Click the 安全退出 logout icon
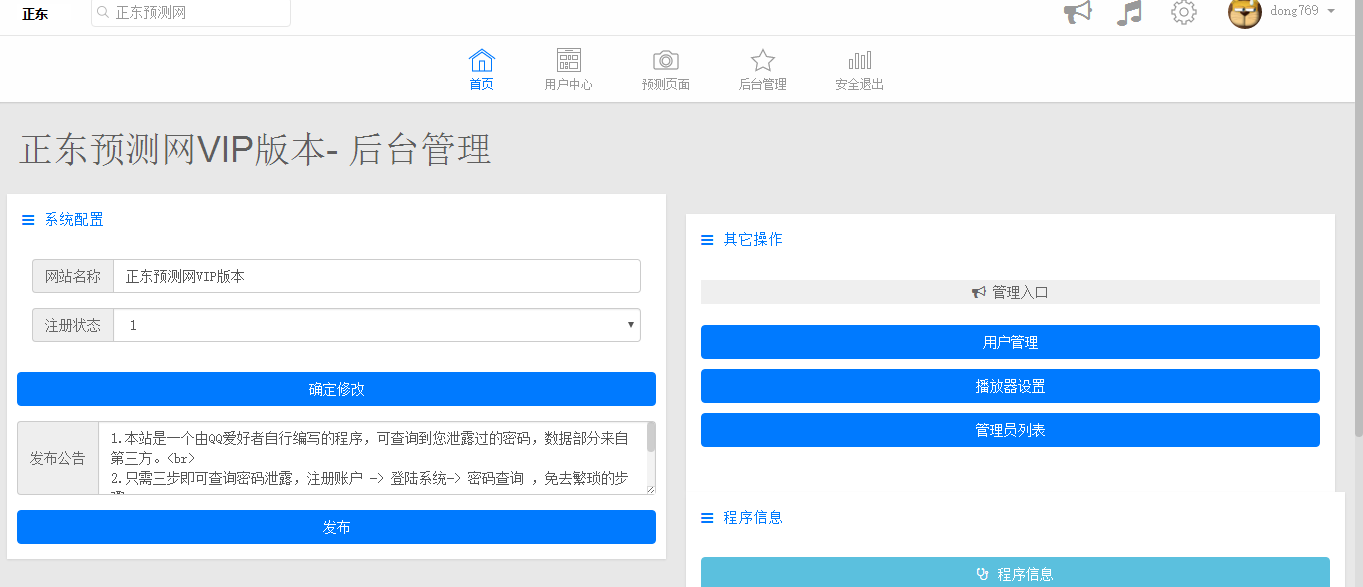 click(x=859, y=60)
